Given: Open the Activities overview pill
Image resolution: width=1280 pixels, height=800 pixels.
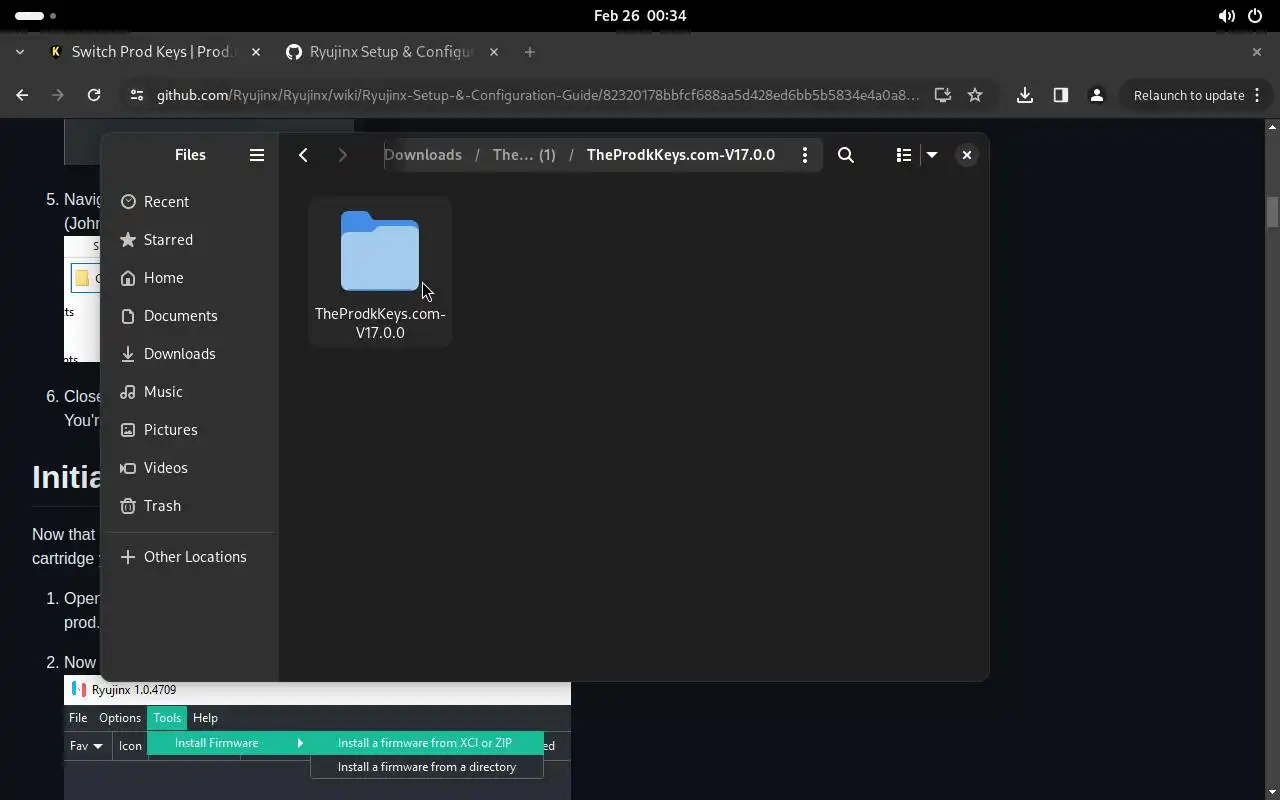Looking at the screenshot, I should (x=36, y=16).
